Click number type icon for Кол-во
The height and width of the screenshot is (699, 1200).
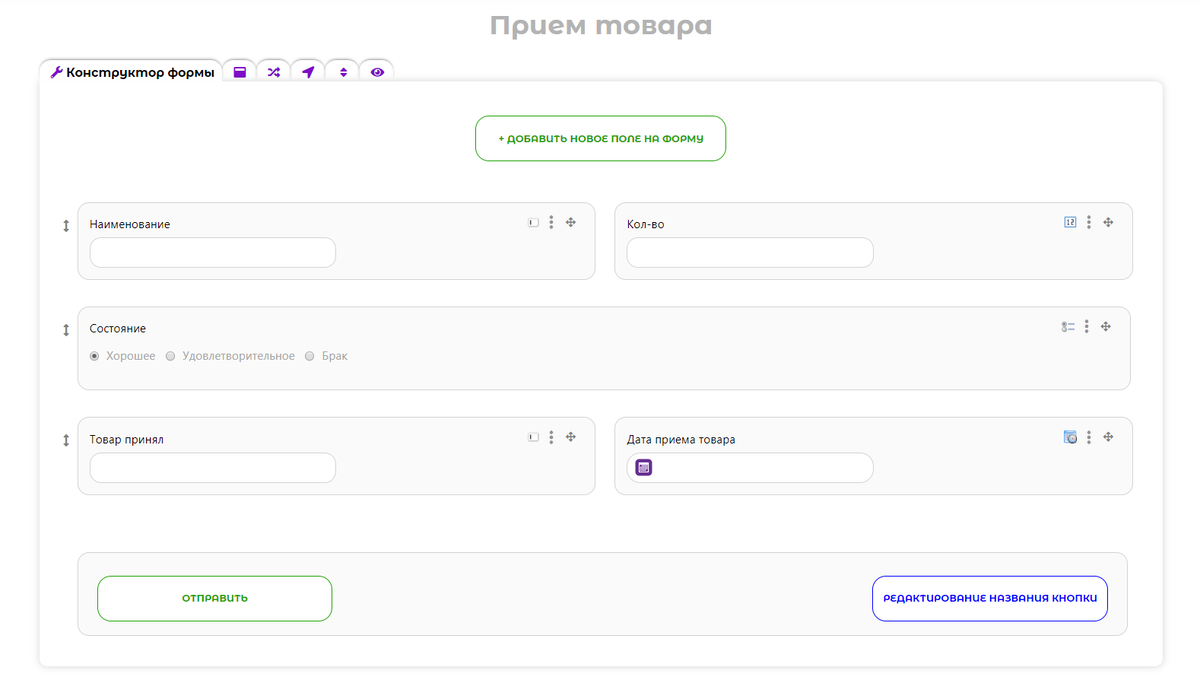click(1070, 223)
